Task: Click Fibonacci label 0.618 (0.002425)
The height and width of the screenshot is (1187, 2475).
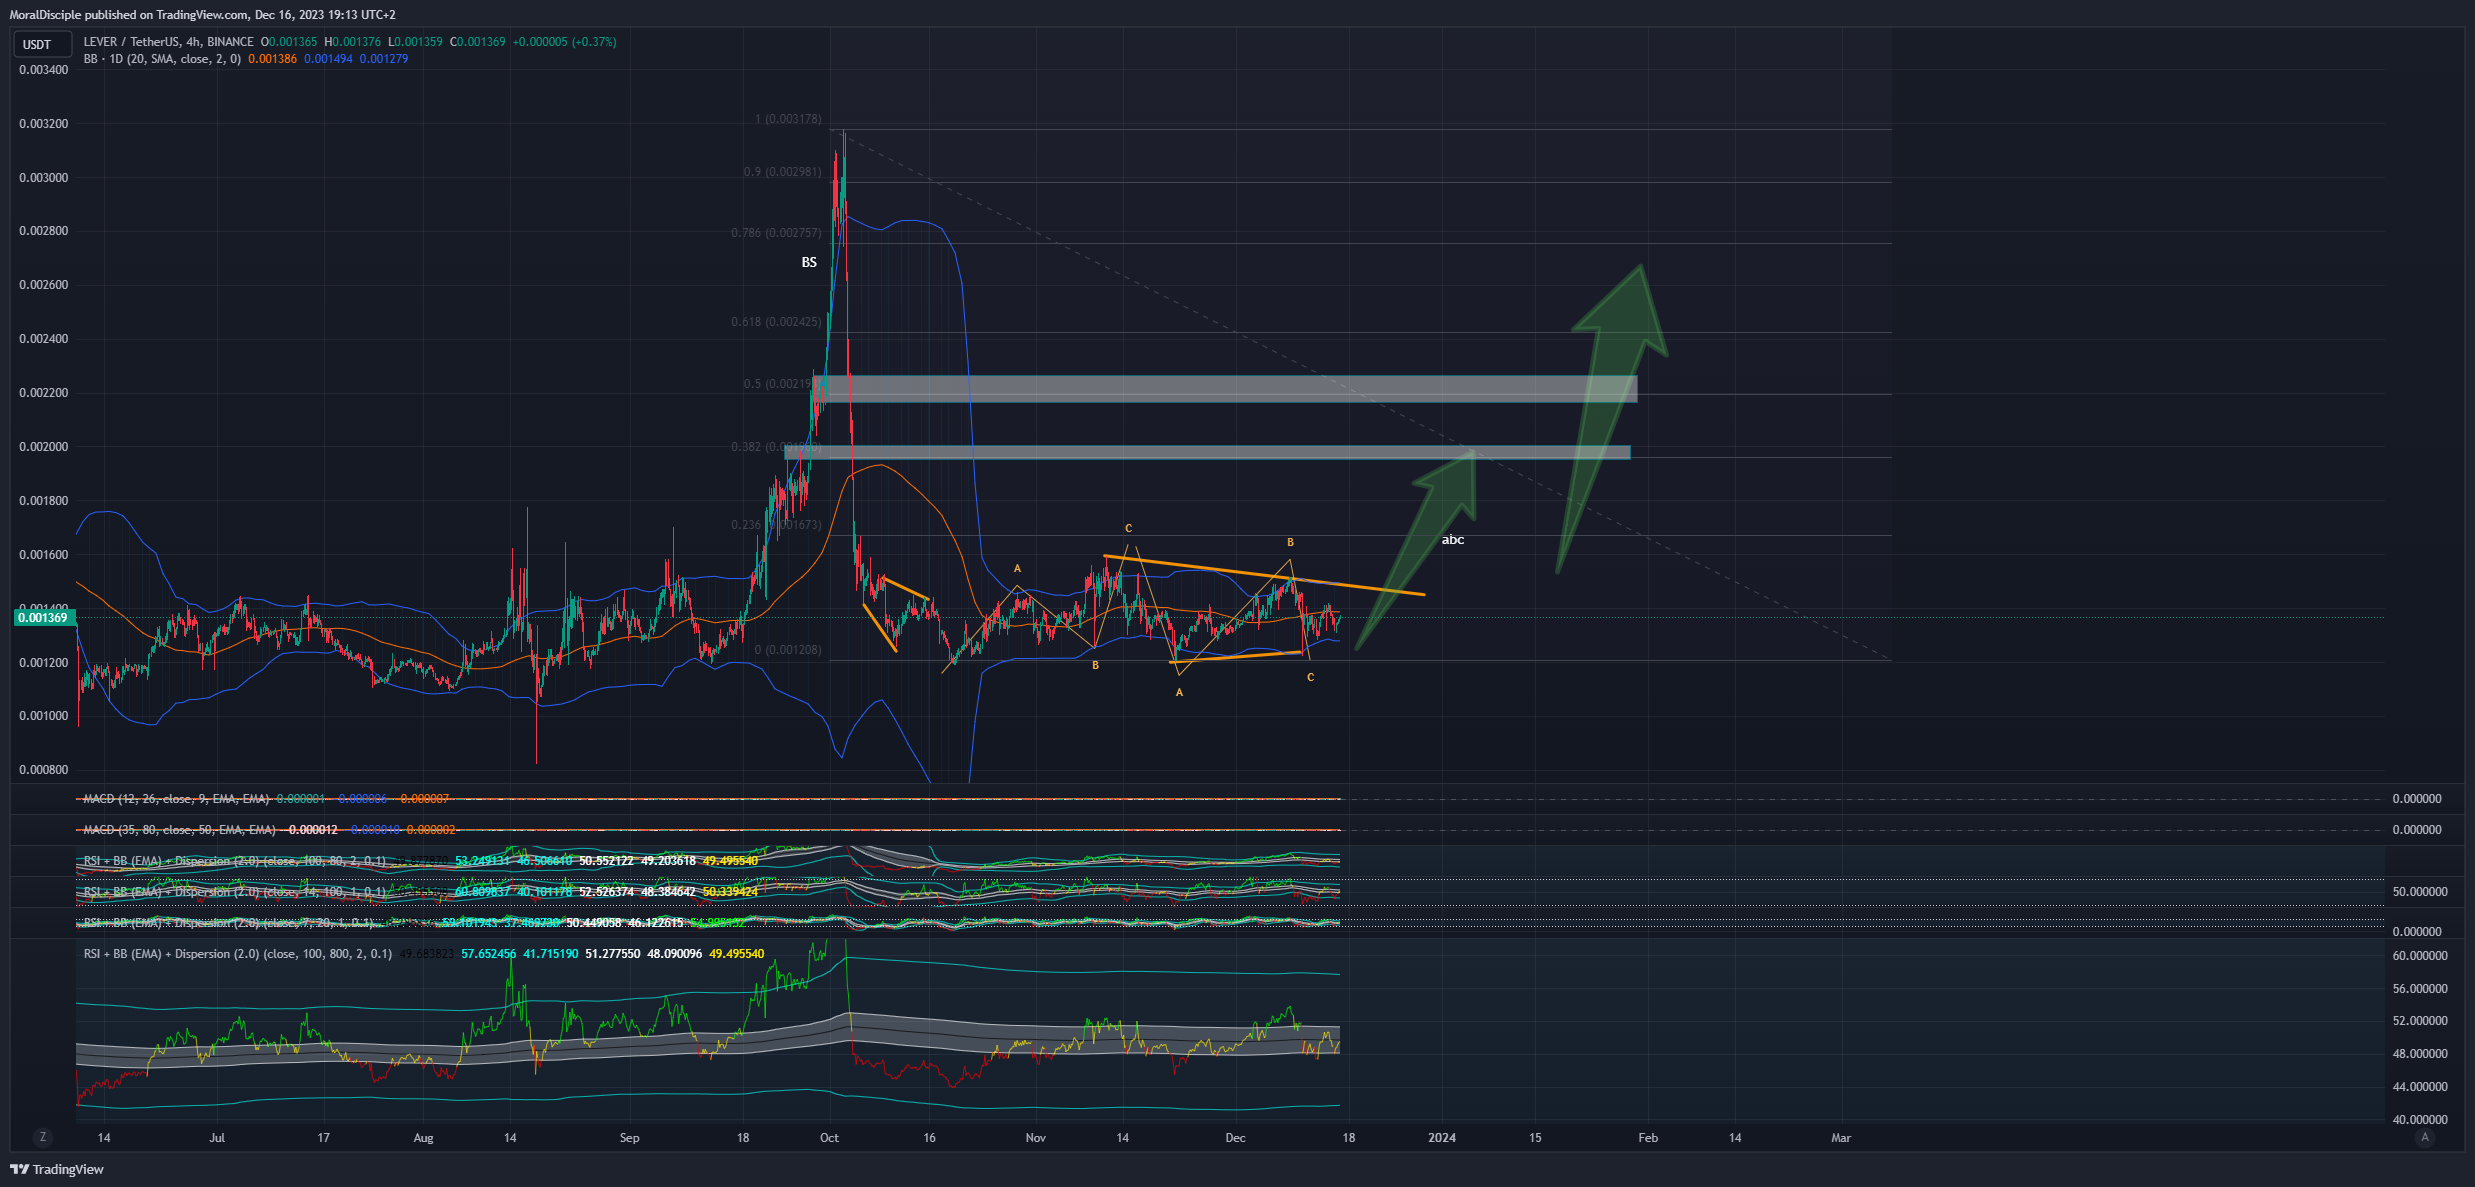Action: pyautogui.click(x=776, y=322)
